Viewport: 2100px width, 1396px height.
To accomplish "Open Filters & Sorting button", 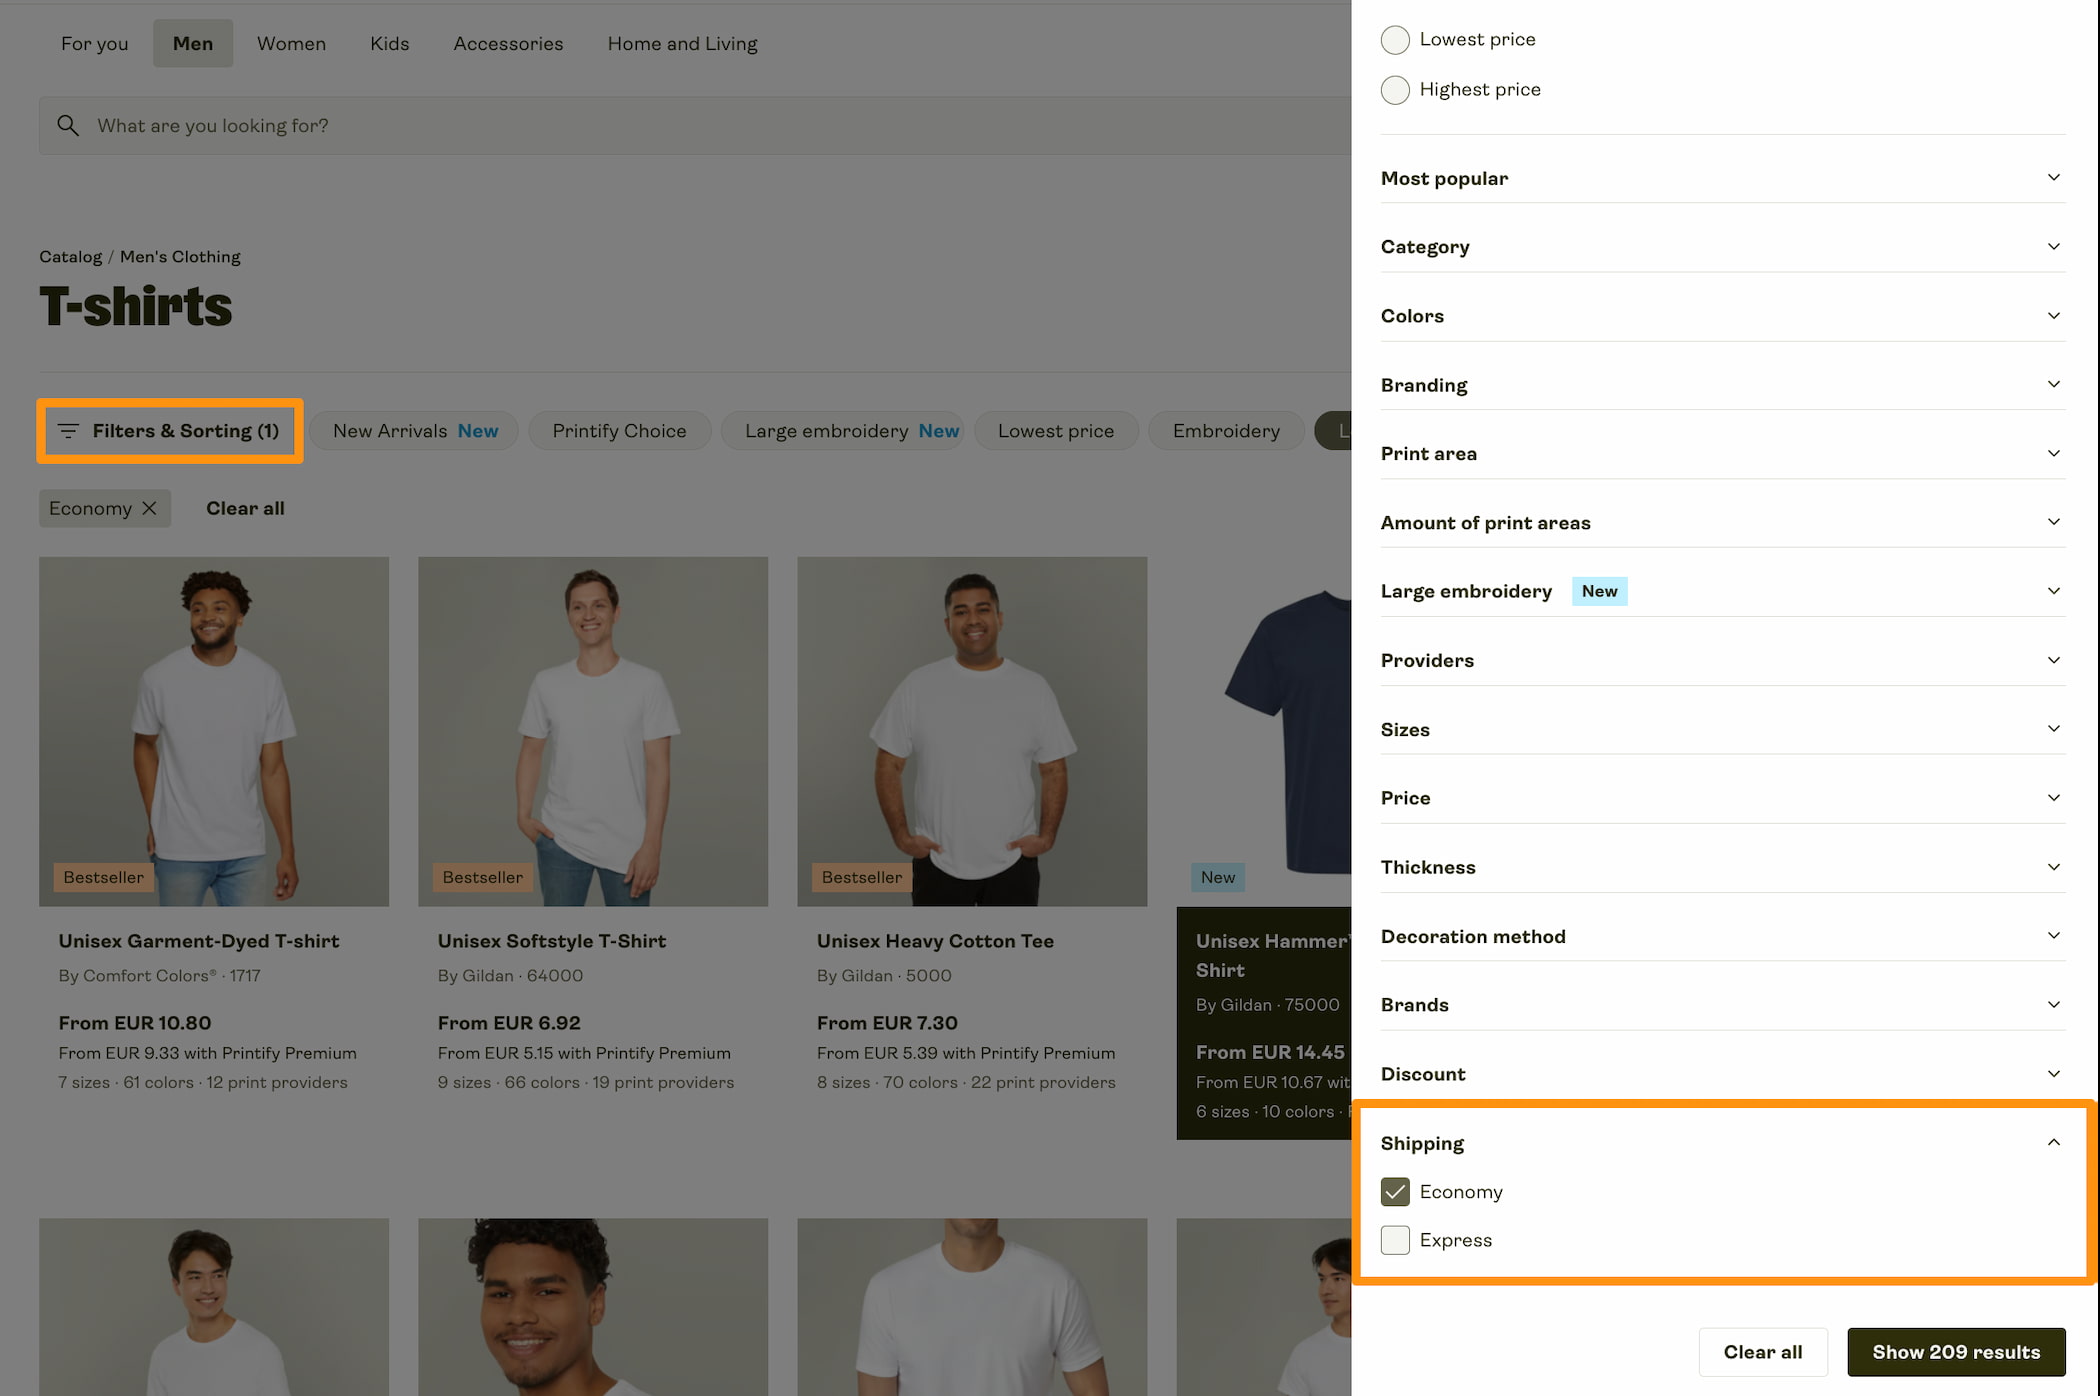I will (x=170, y=431).
